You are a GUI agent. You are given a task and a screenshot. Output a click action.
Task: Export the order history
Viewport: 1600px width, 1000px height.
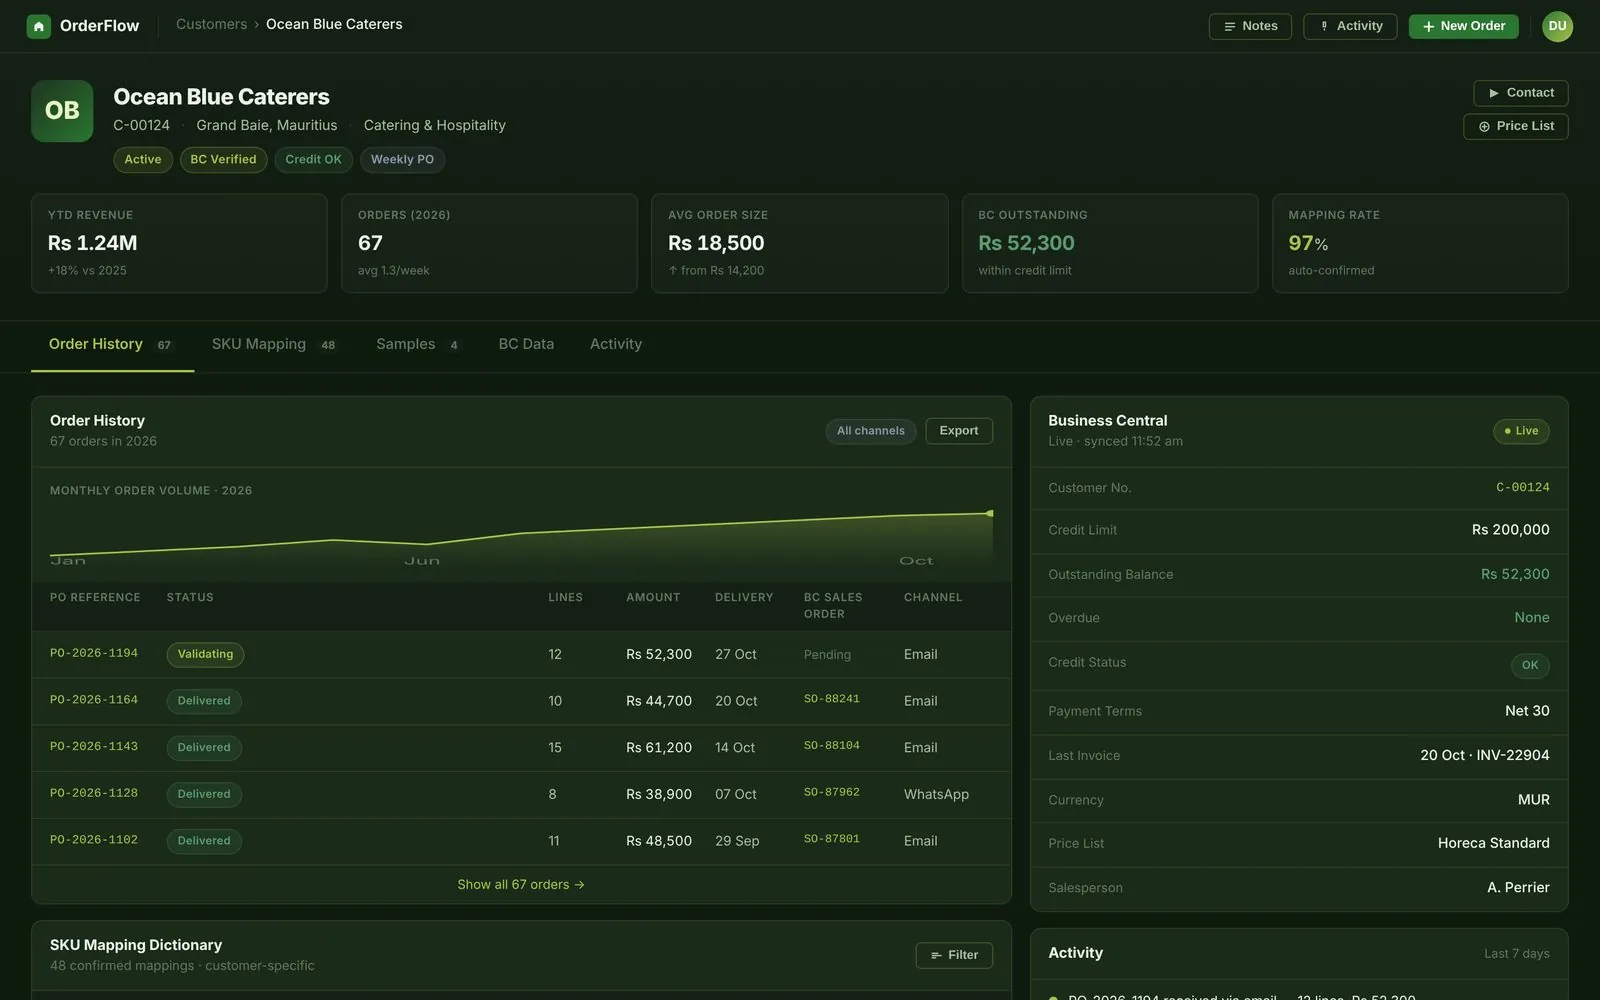(959, 431)
